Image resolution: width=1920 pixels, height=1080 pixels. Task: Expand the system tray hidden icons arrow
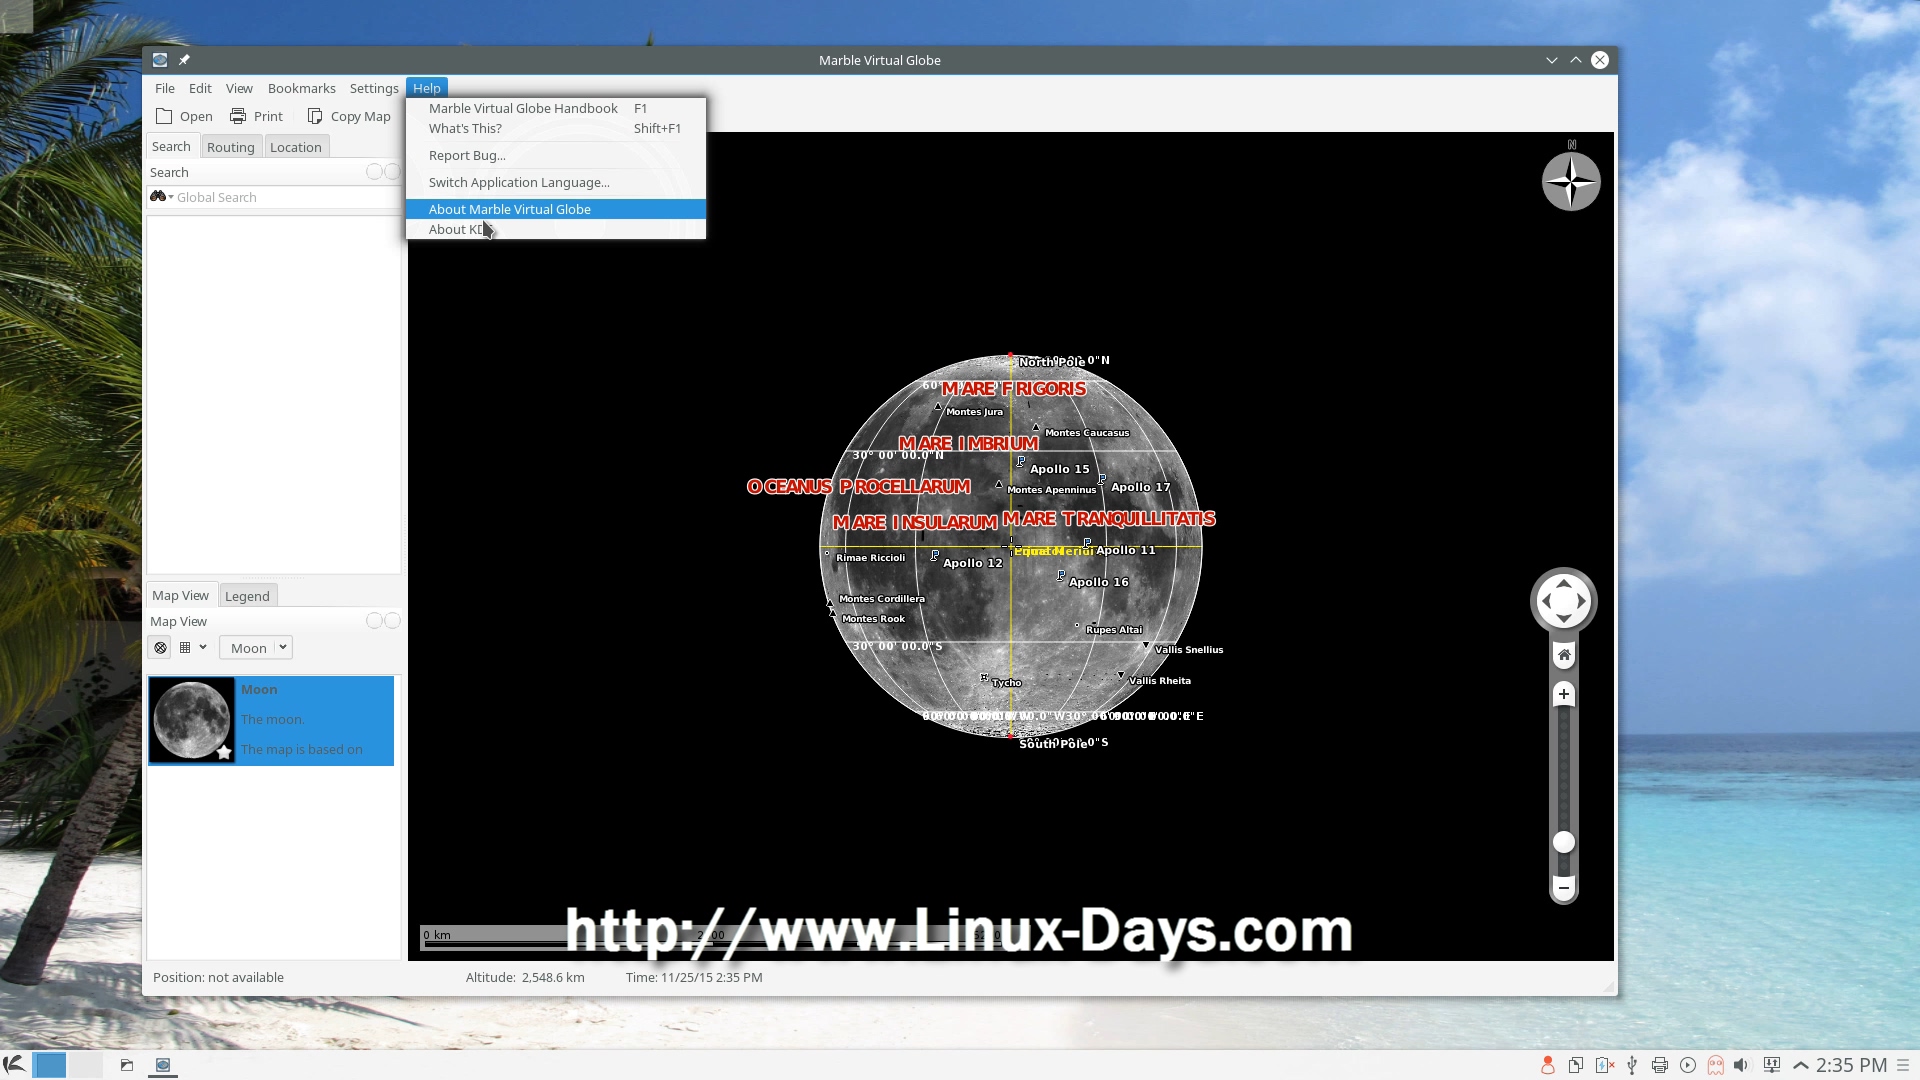(1801, 1065)
